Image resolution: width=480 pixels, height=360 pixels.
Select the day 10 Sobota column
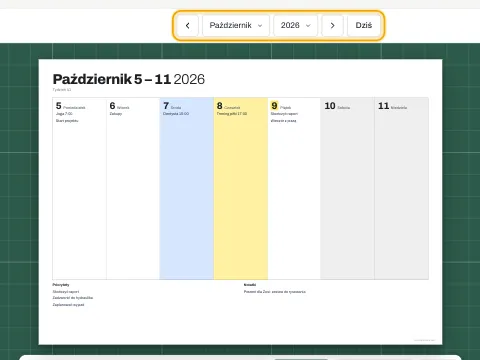pos(347,188)
